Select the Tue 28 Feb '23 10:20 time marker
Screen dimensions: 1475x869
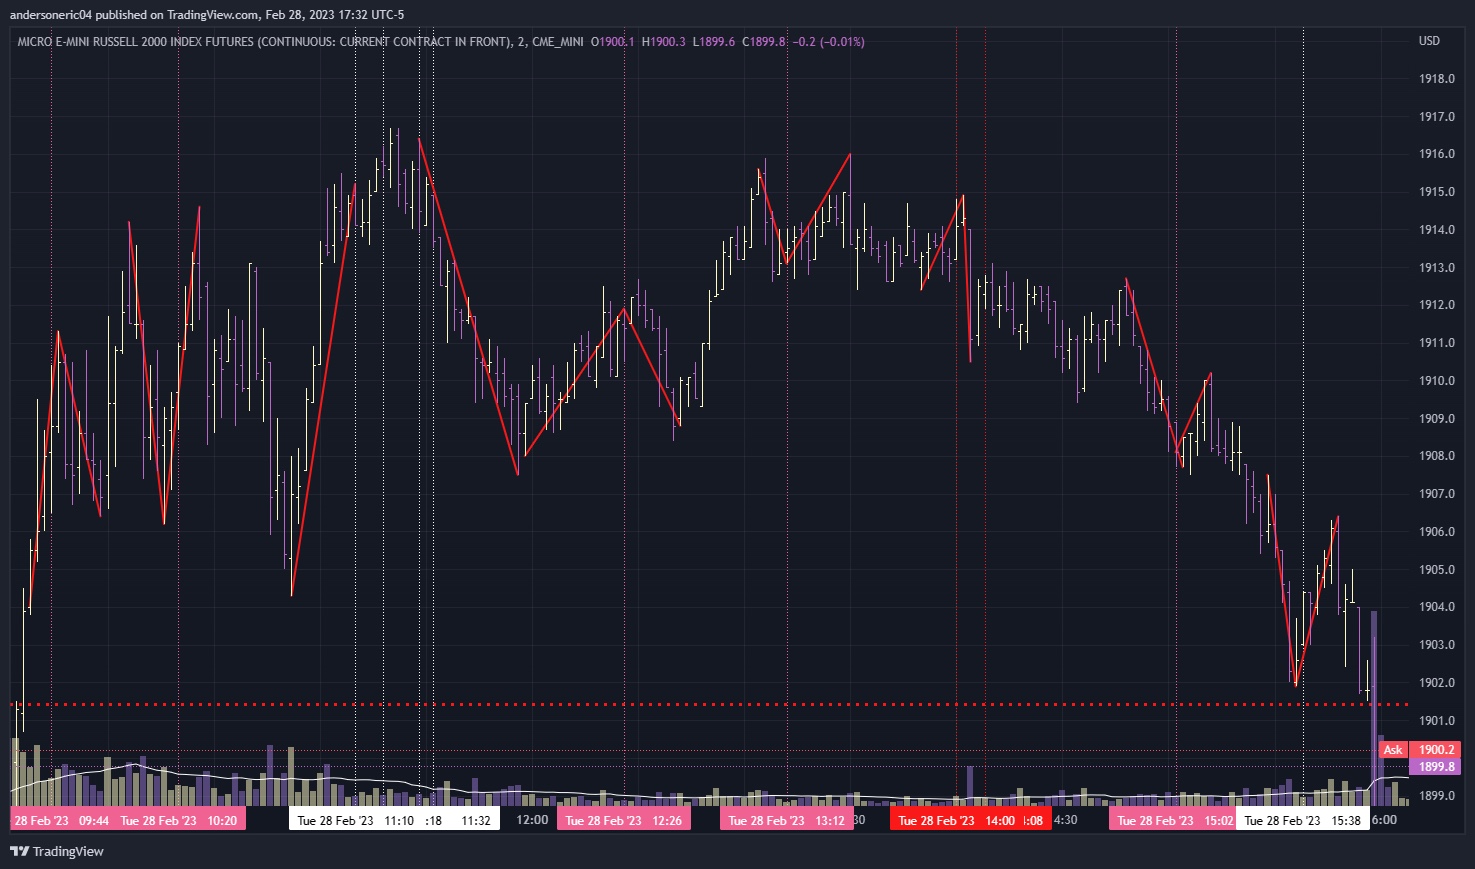(x=180, y=820)
